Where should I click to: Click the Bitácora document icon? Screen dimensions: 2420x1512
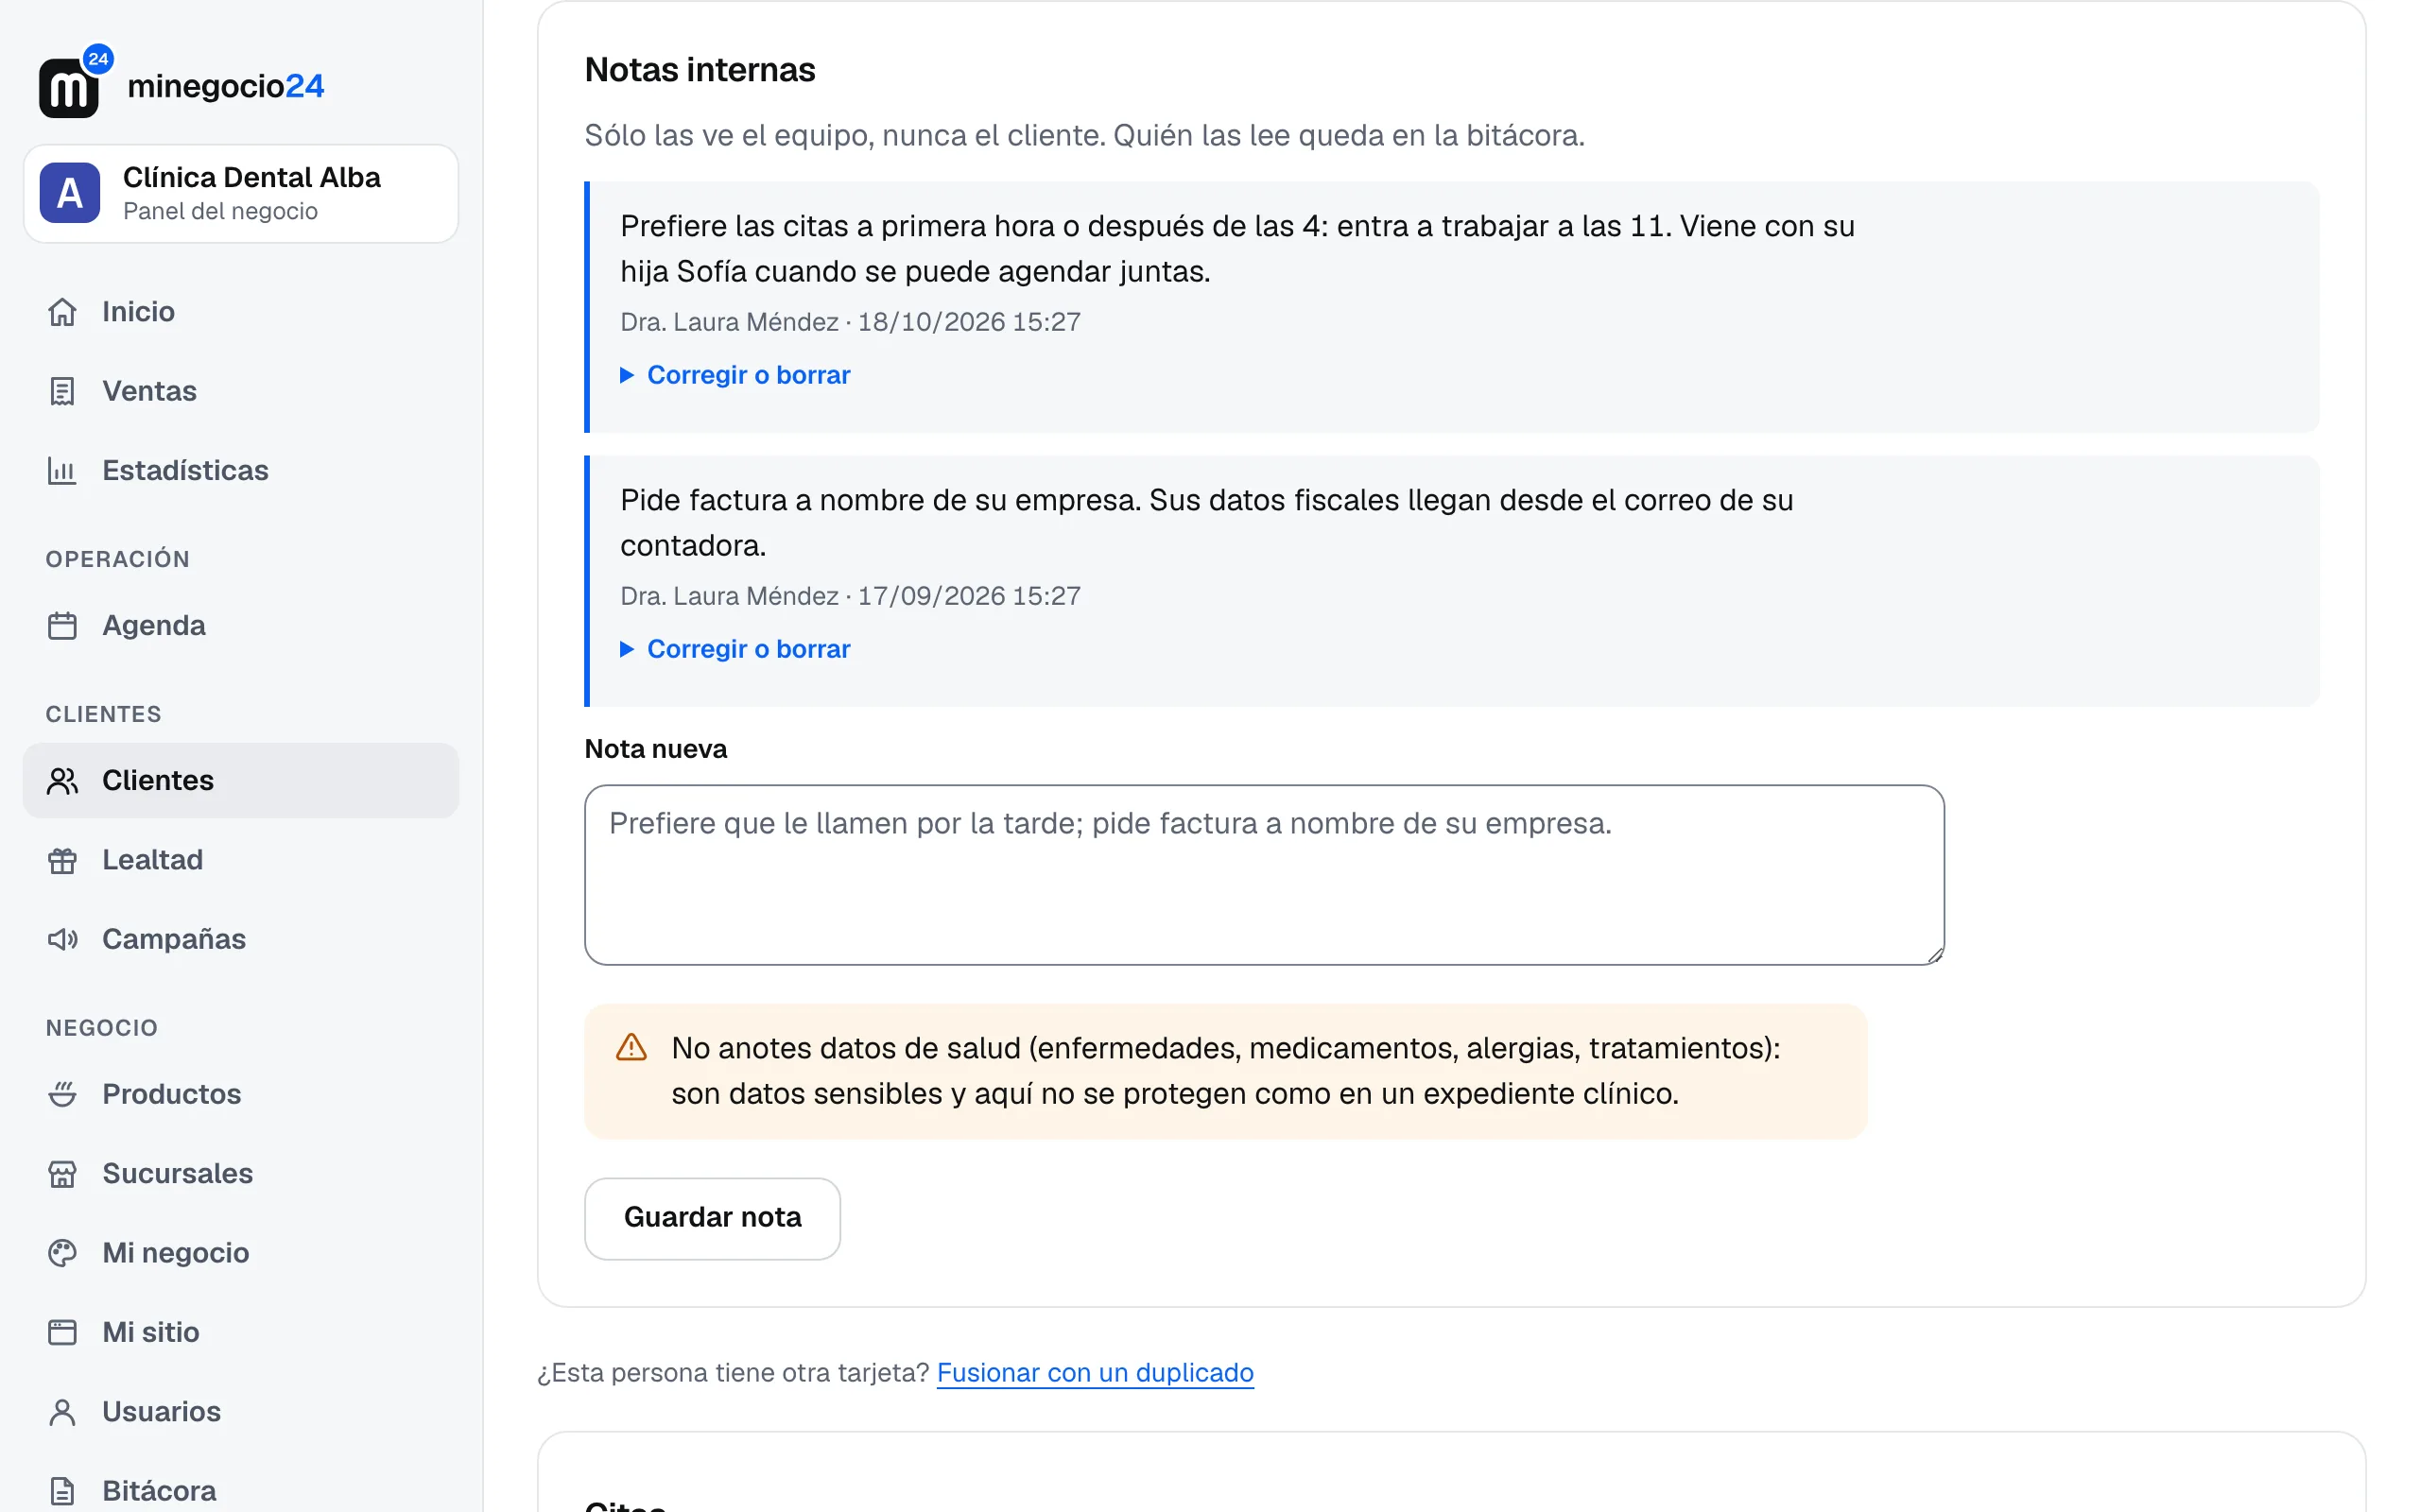point(62,1491)
